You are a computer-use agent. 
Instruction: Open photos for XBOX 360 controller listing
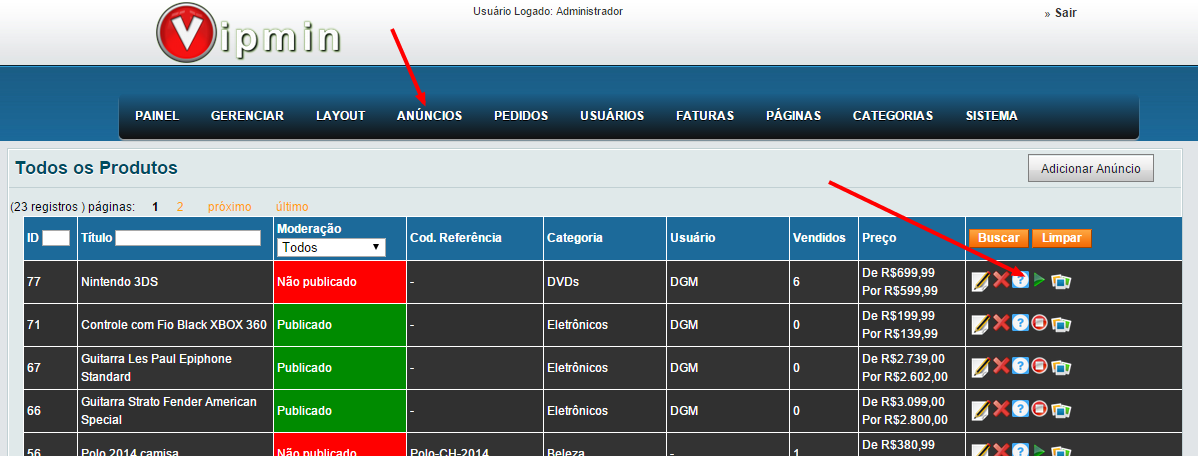pos(1061,325)
